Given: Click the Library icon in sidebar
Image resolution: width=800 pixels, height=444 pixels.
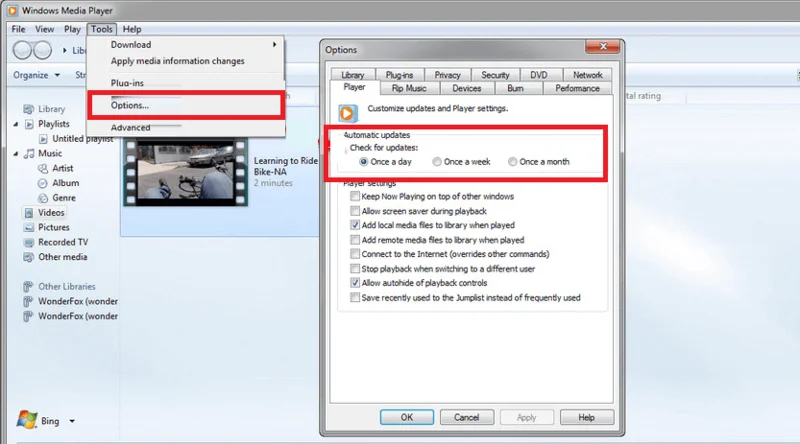Looking at the screenshot, I should [29, 109].
